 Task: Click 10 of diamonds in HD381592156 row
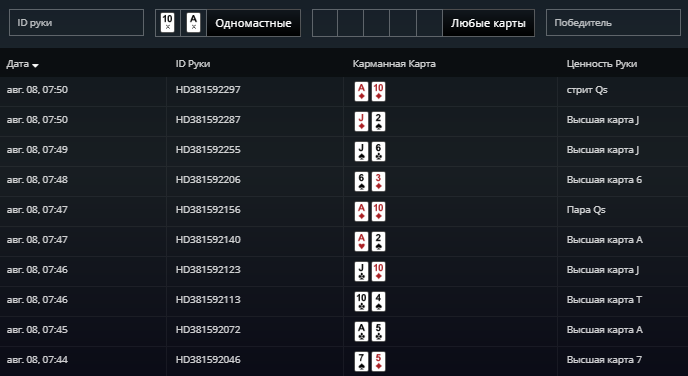[378, 211]
